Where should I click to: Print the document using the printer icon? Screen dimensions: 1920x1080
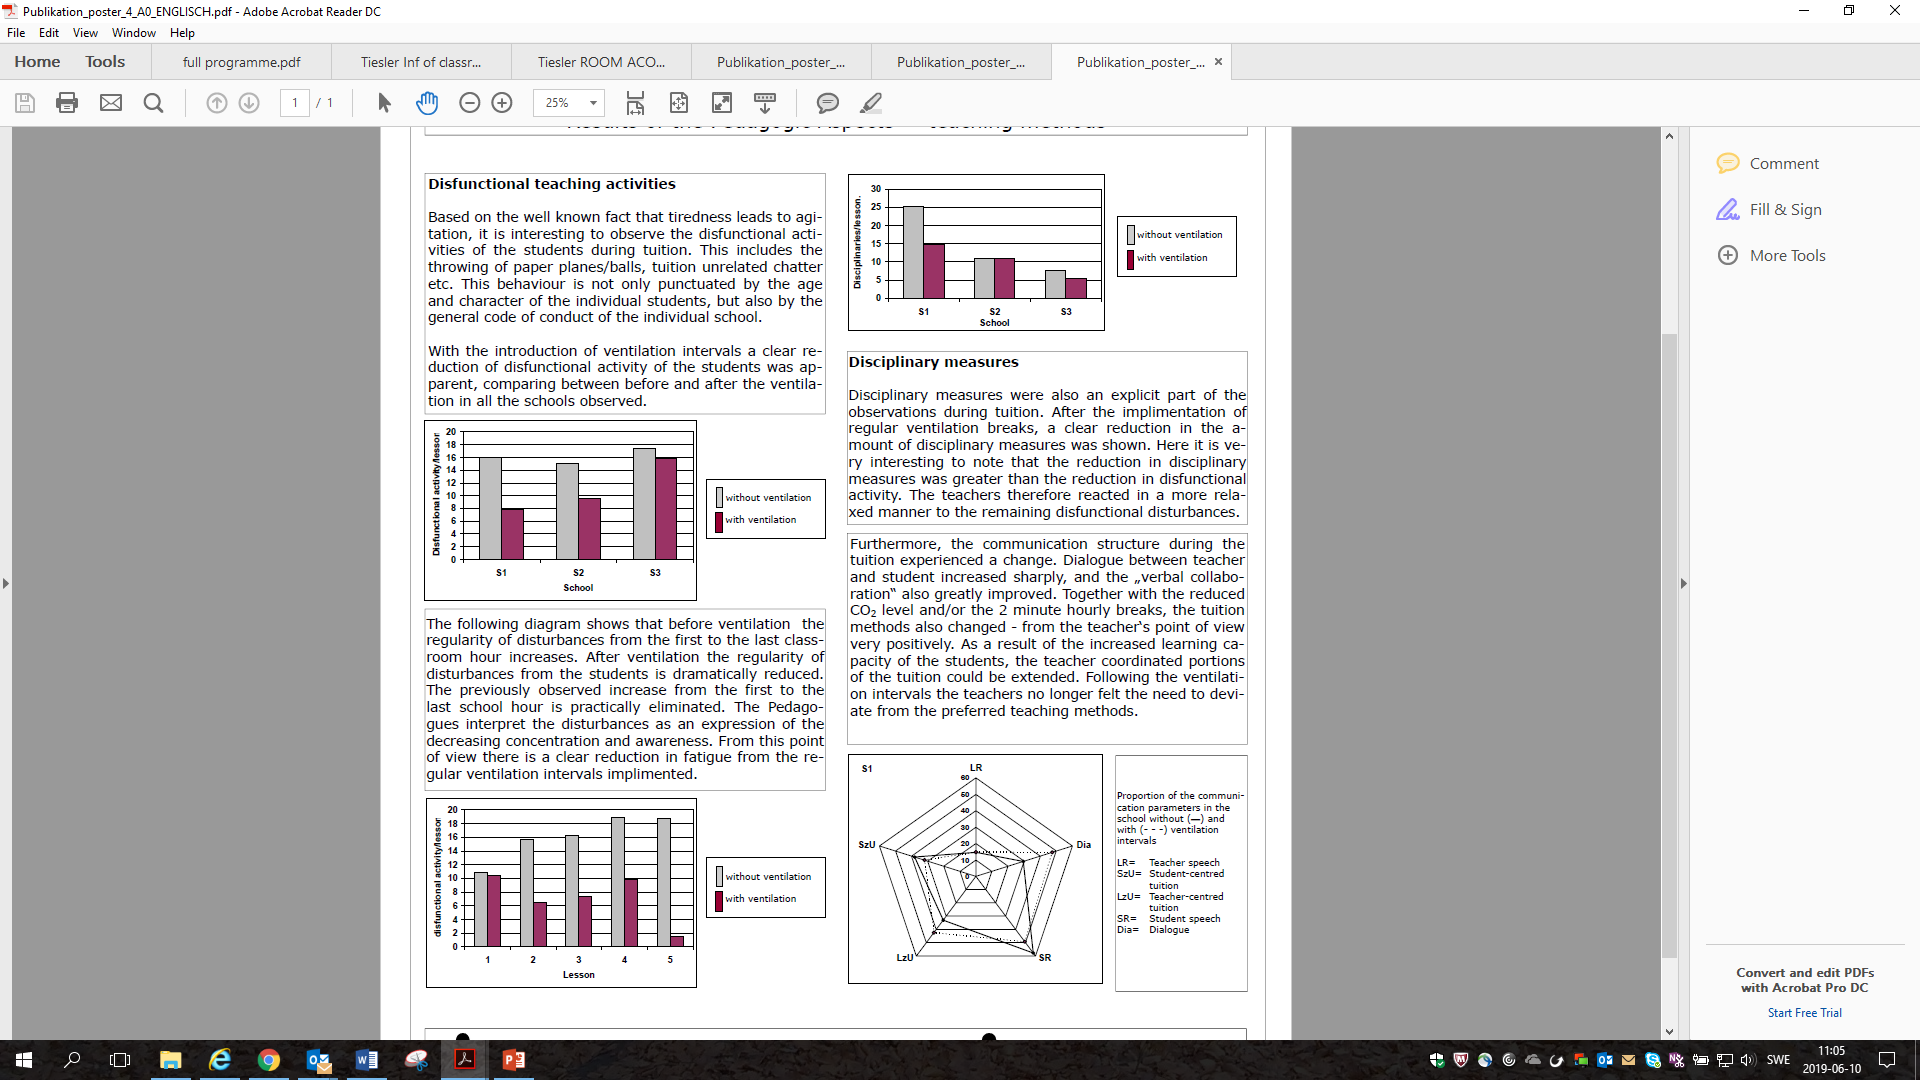(x=67, y=103)
